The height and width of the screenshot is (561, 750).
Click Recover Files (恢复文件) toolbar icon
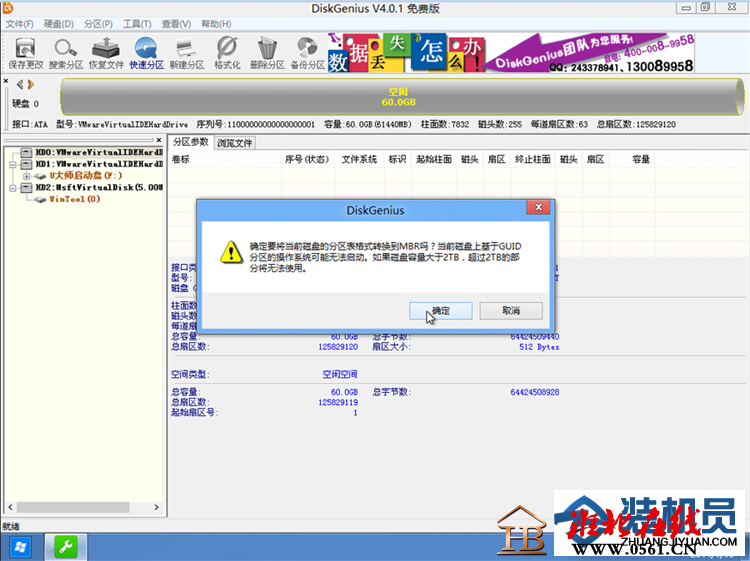[x=106, y=53]
